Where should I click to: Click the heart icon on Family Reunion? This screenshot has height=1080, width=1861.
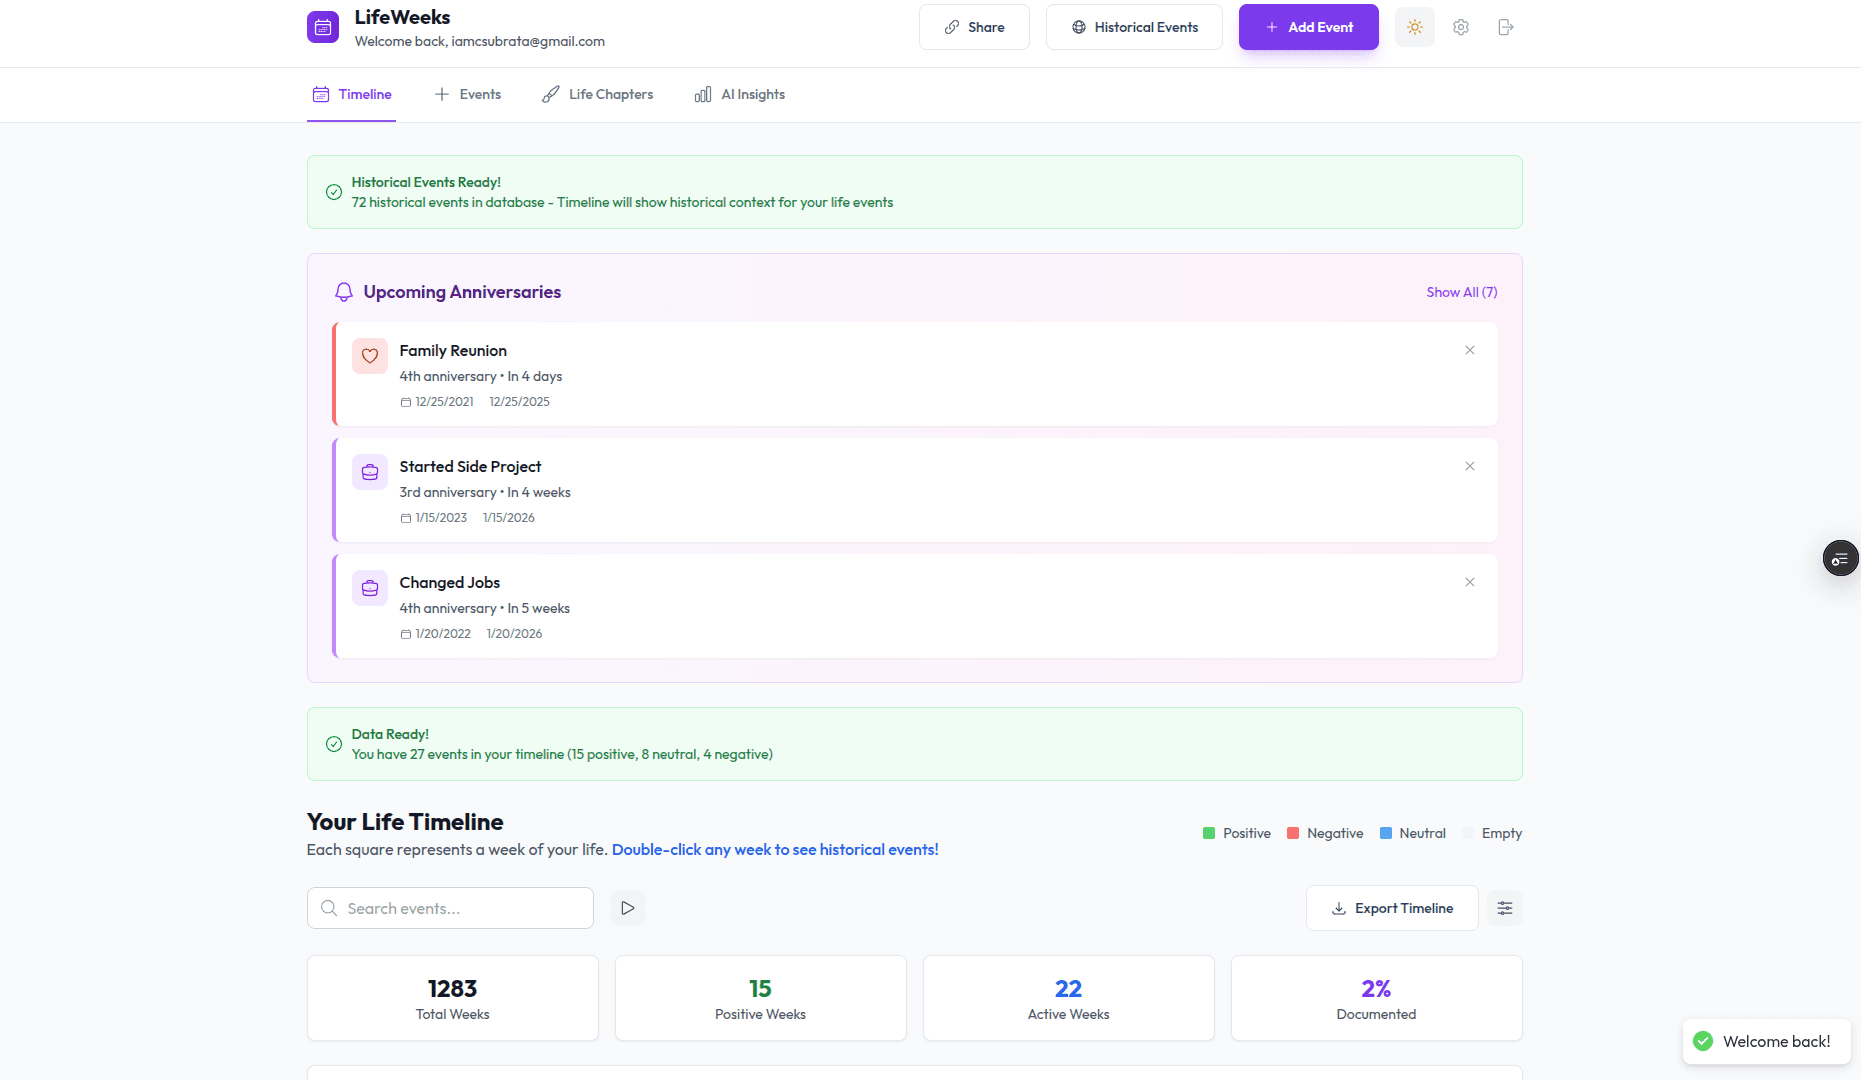(x=369, y=356)
